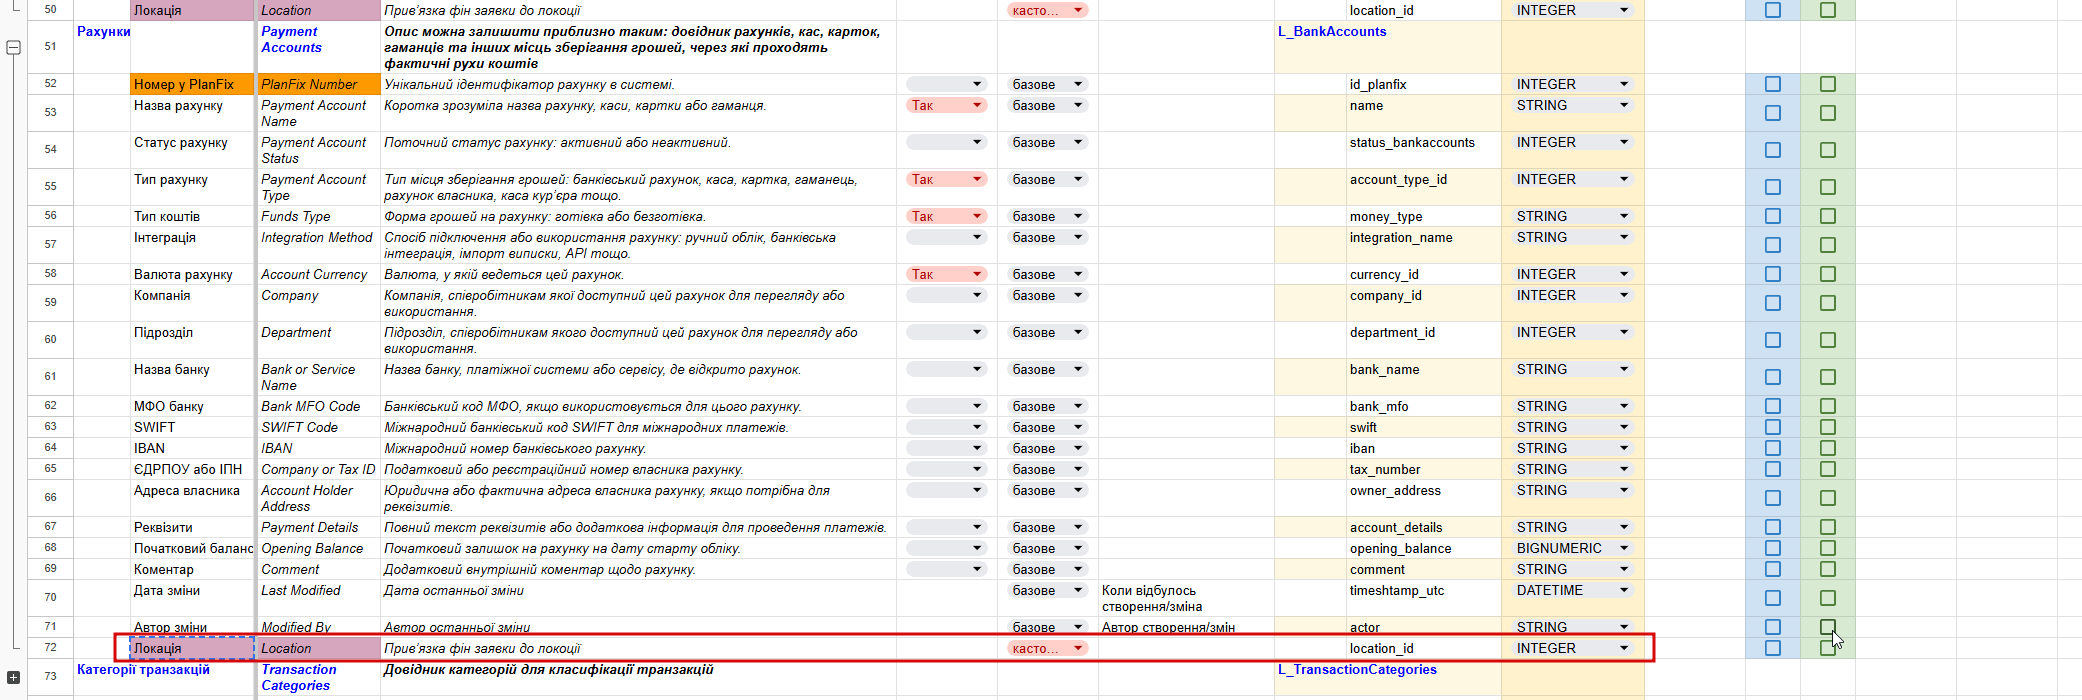Screen dimensions: 2082x700
Task: Tick the green-column checkbox in currency_id row
Action: [1828, 274]
